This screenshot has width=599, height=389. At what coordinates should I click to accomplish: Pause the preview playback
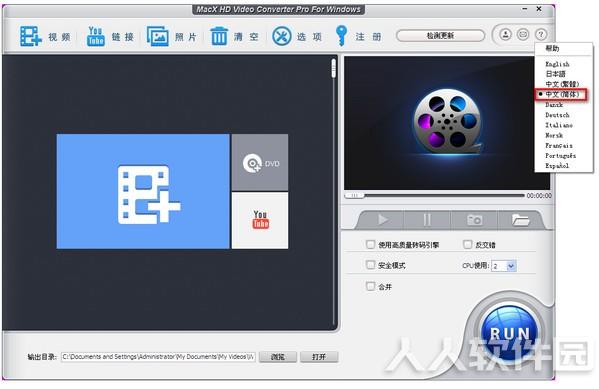tap(427, 220)
